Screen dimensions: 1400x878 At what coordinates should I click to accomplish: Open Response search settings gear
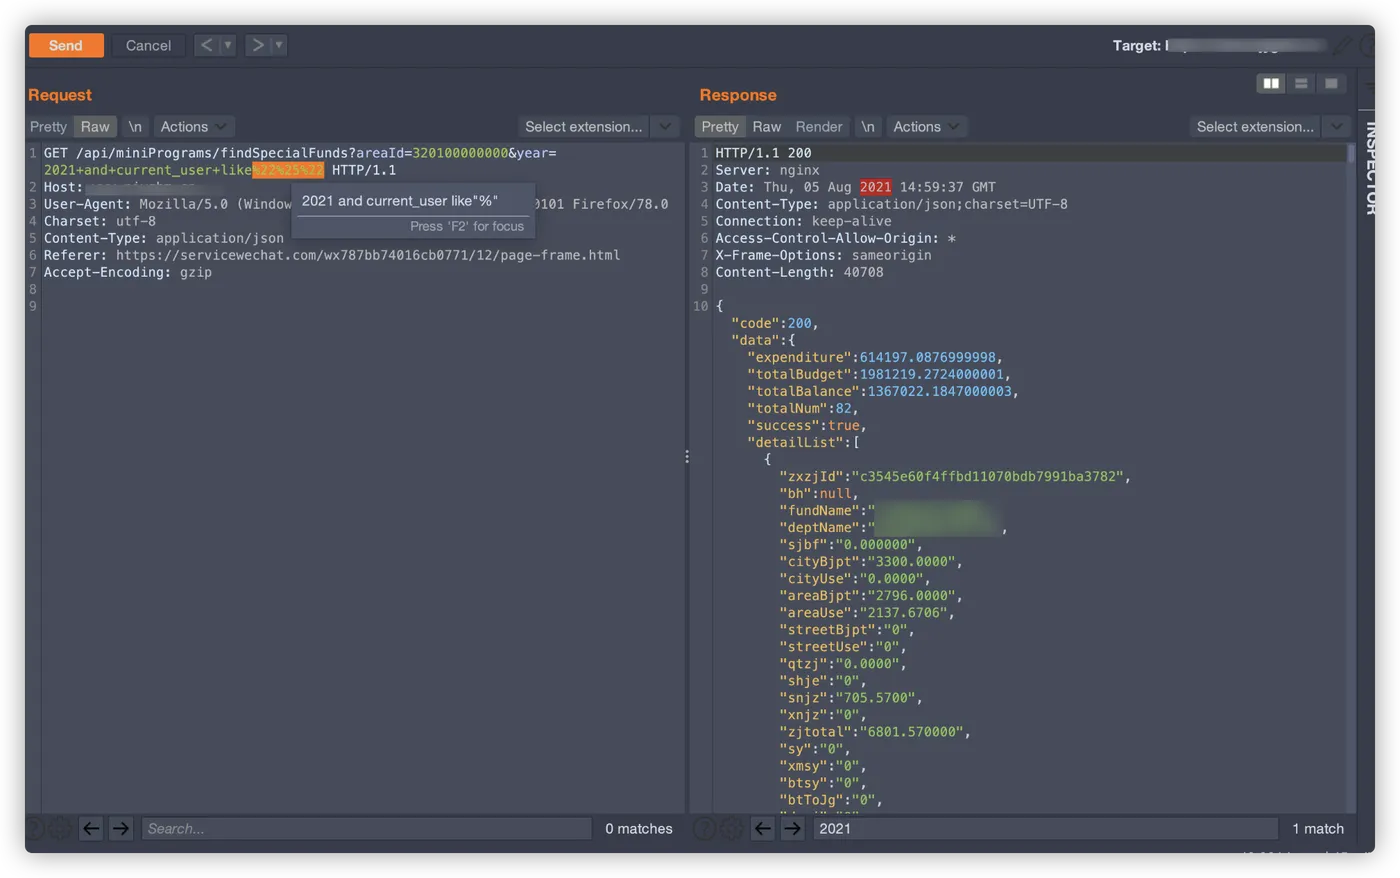[731, 828]
